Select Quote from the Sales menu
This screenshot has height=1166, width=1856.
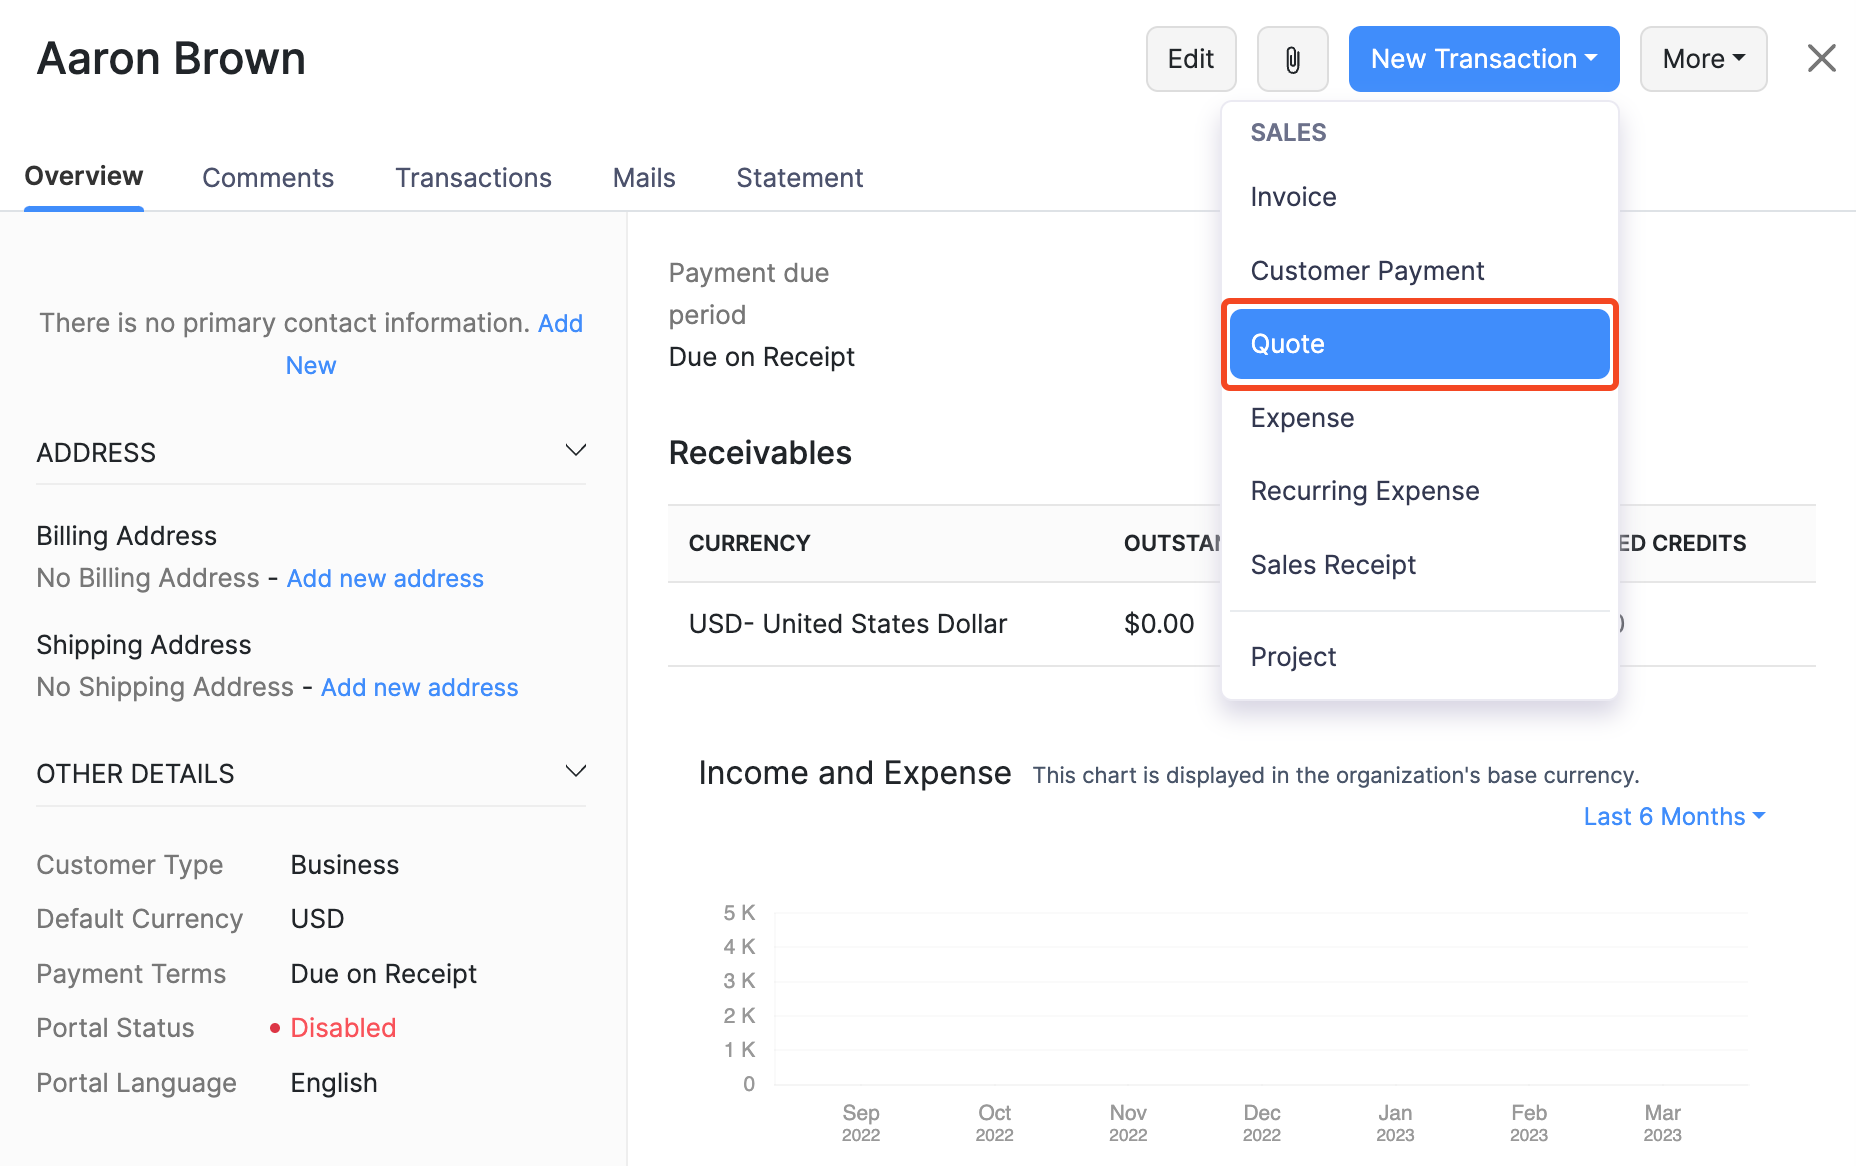1418,344
